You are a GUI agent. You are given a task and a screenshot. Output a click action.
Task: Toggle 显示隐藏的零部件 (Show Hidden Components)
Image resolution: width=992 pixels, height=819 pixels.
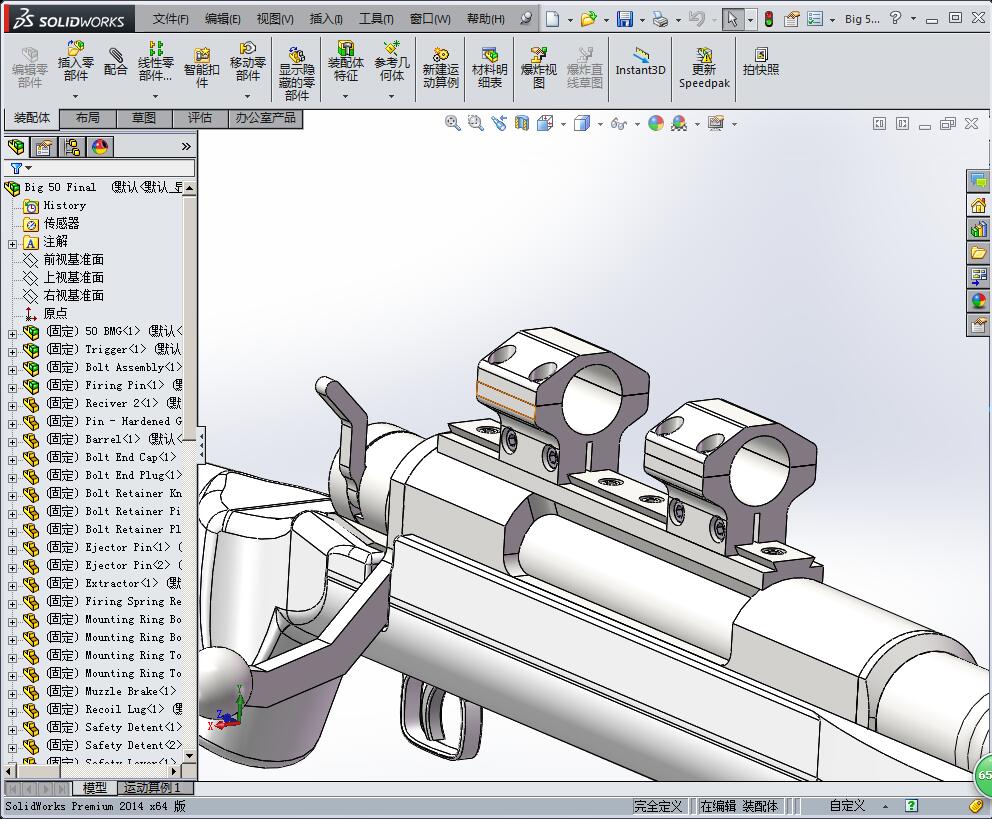[x=296, y=62]
